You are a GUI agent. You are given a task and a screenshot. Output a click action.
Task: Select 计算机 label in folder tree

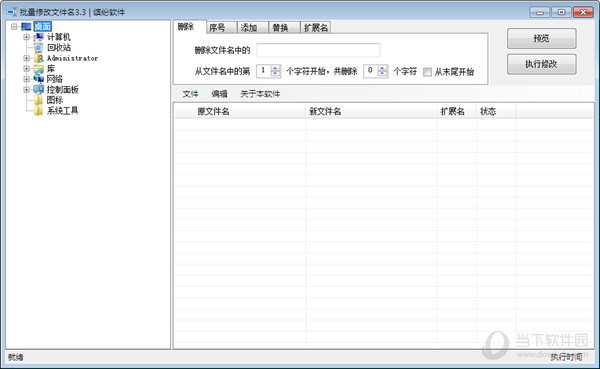pyautogui.click(x=59, y=37)
